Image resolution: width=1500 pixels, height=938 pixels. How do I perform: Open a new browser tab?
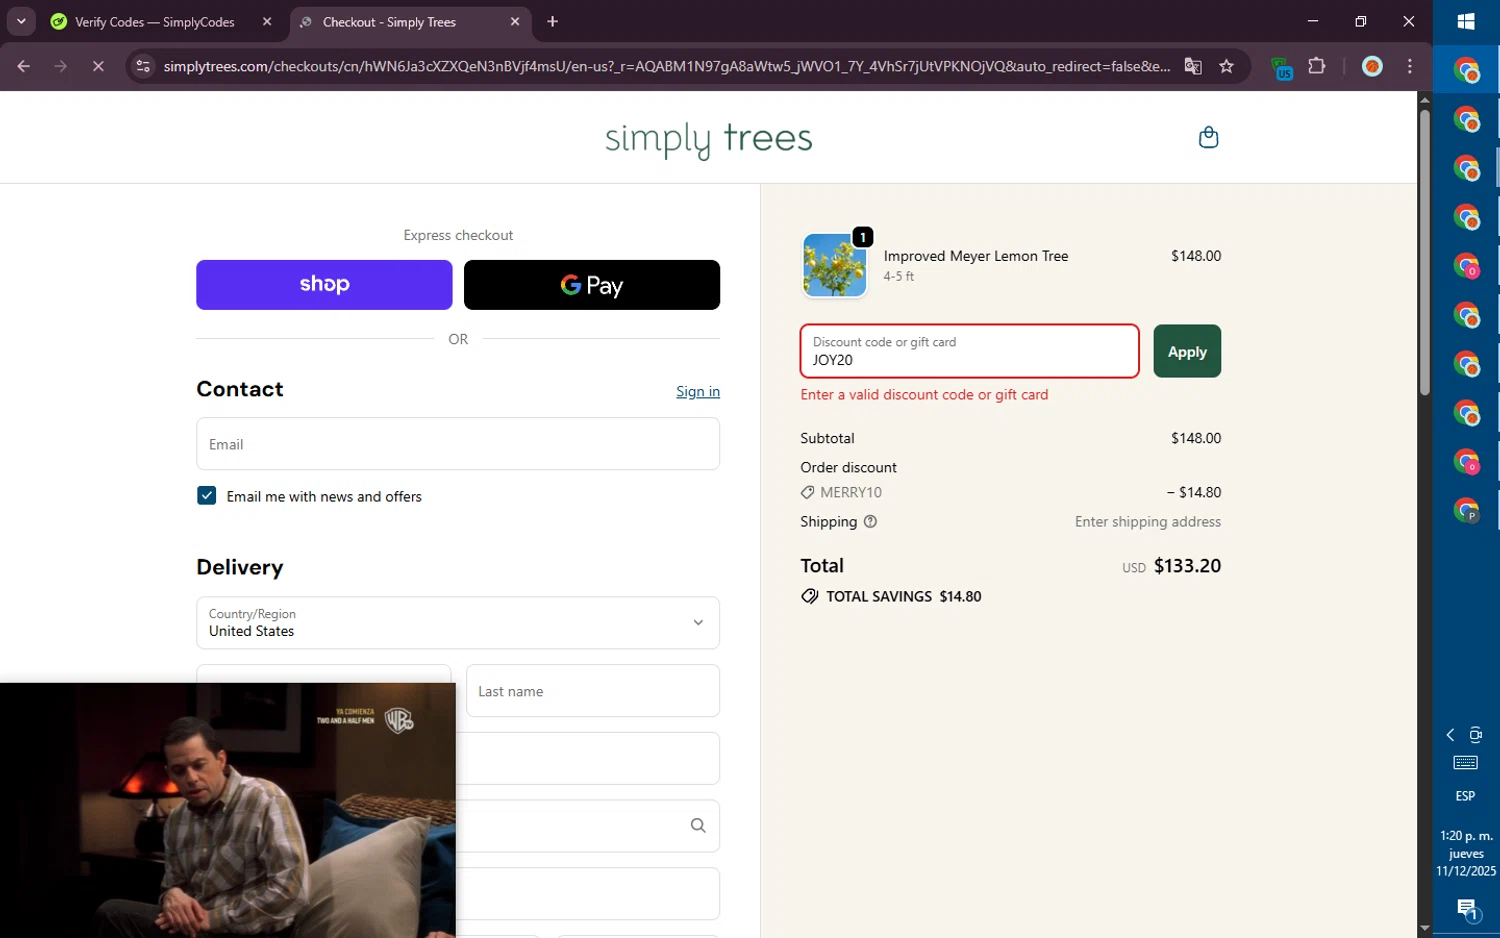pos(553,22)
